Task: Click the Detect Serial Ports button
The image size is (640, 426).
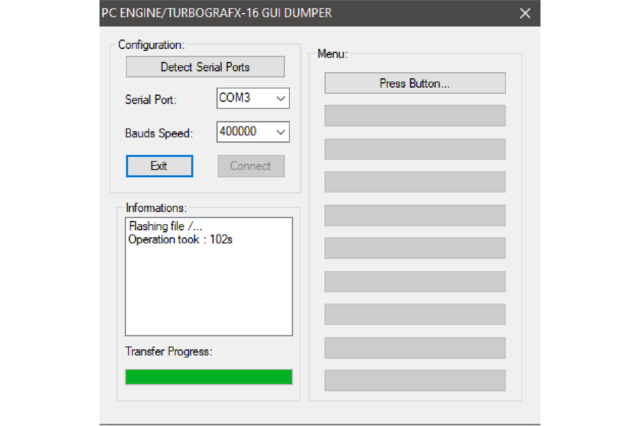Action: (205, 67)
